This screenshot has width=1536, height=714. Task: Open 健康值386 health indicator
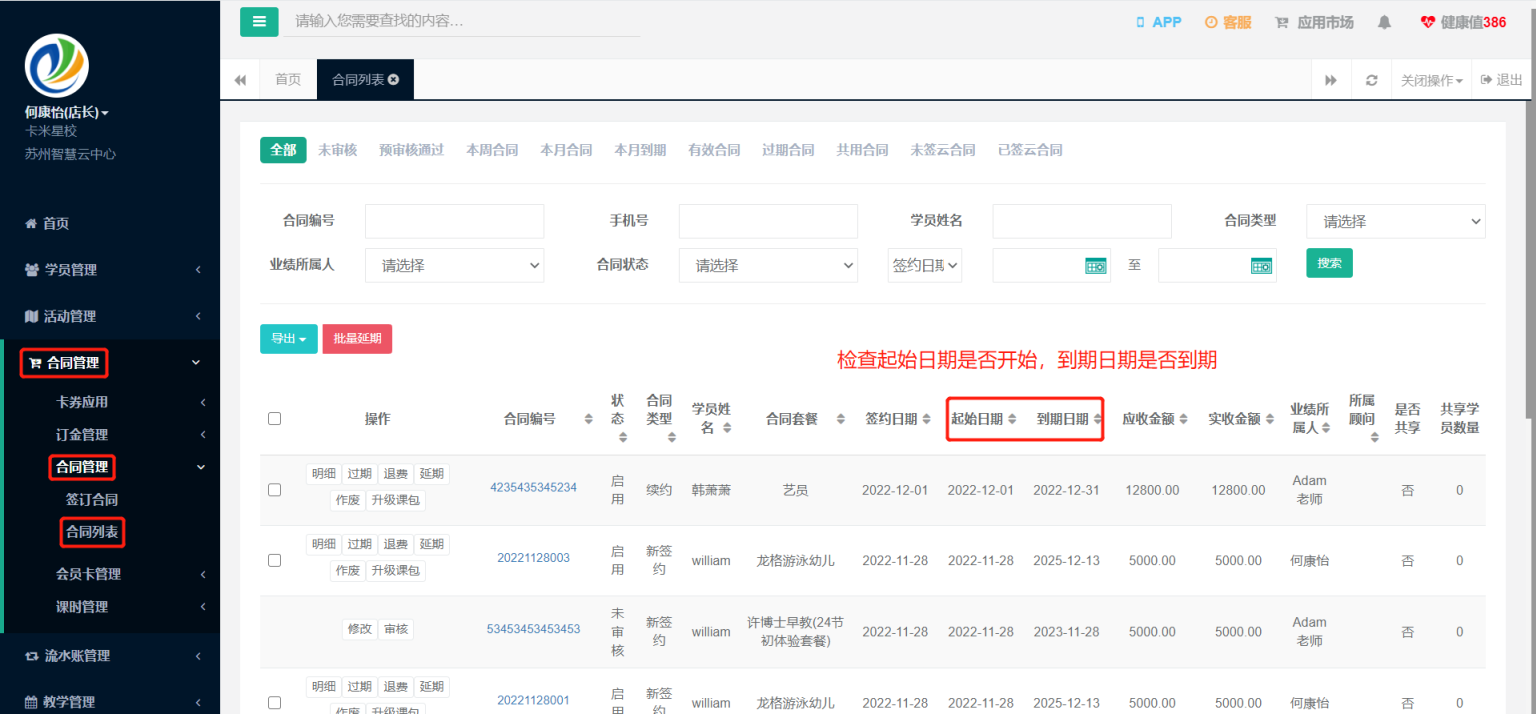click(1463, 22)
